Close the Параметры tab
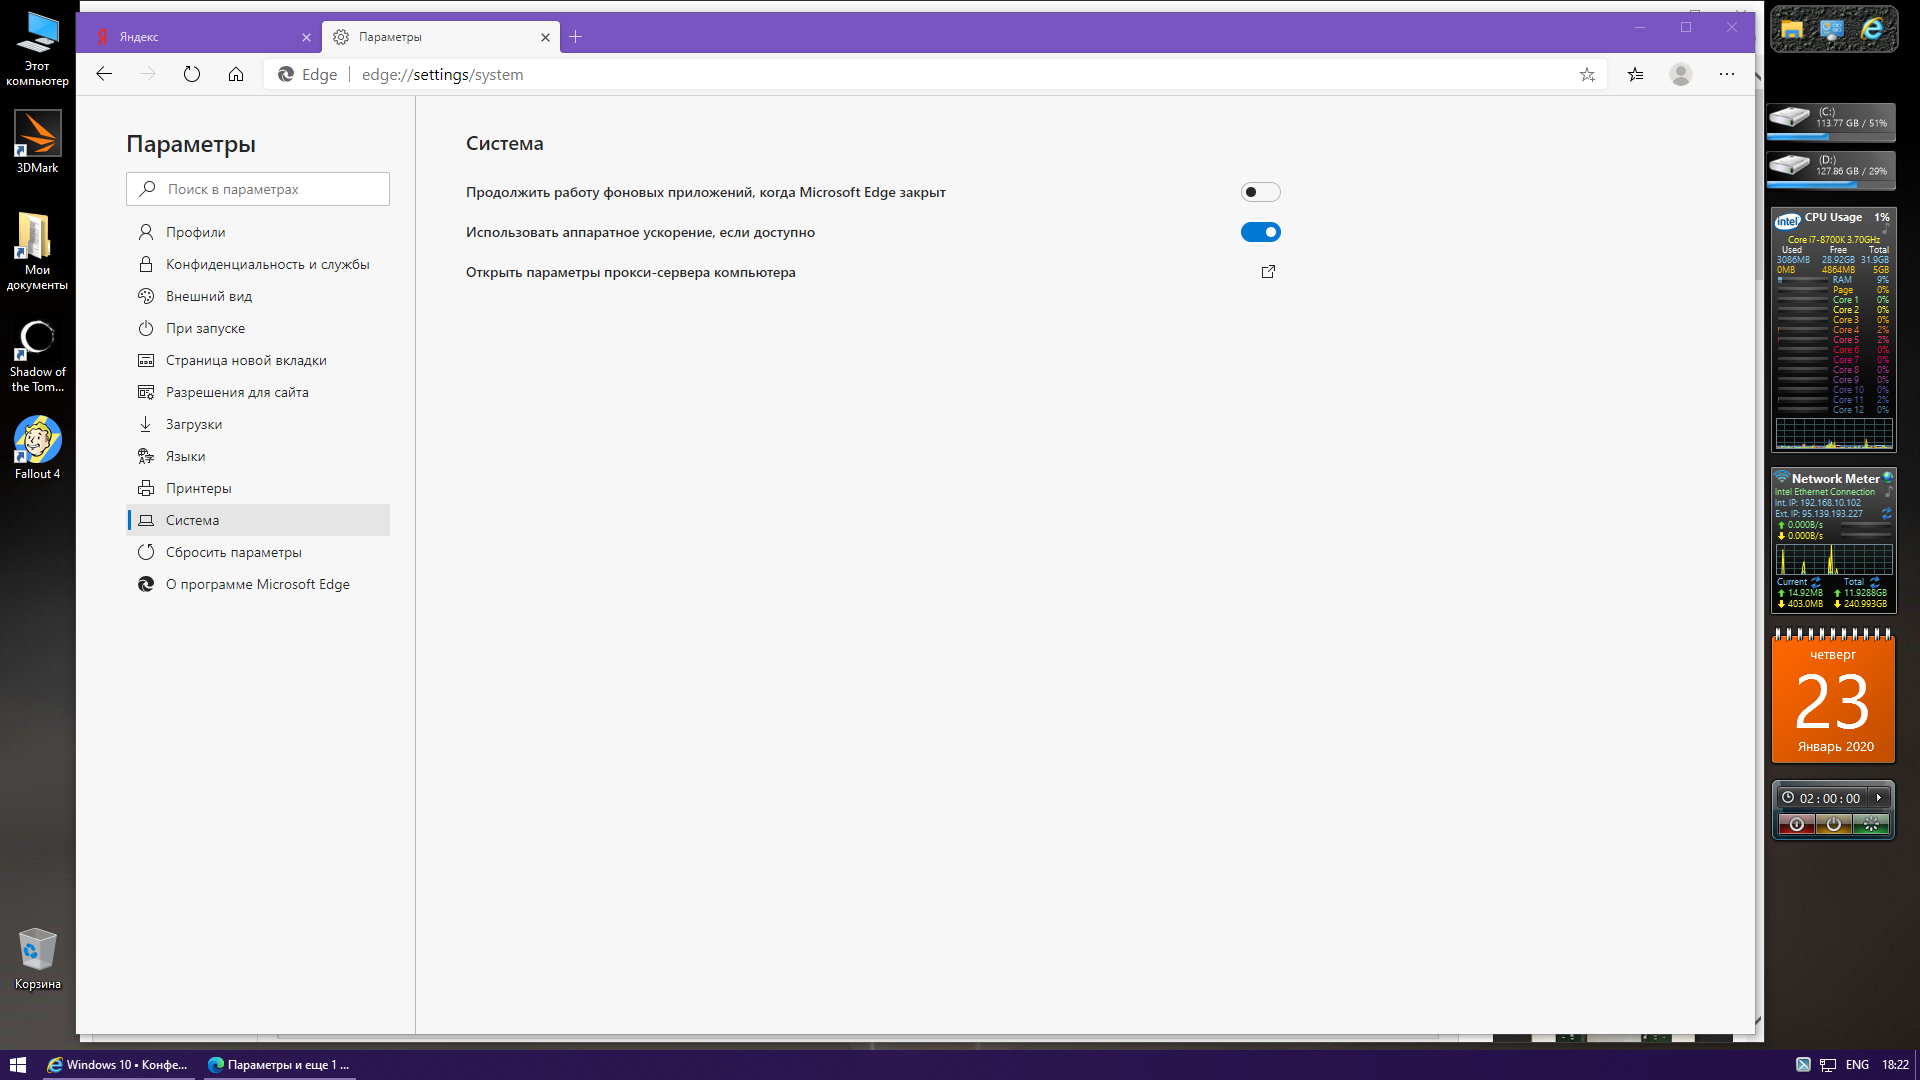 coord(545,37)
